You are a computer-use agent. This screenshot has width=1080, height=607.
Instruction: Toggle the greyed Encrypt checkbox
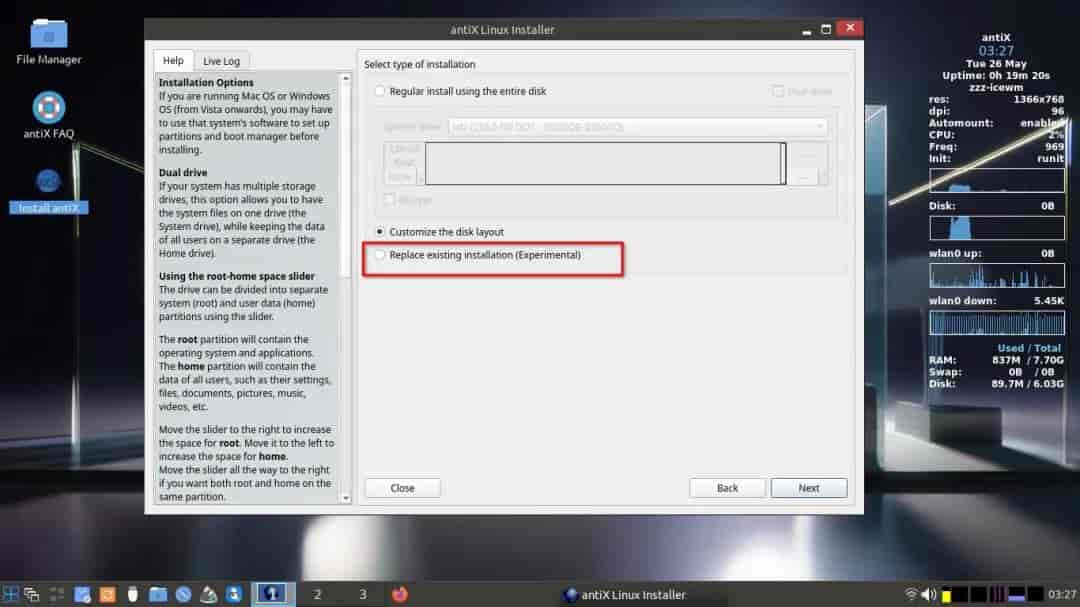tap(389, 200)
